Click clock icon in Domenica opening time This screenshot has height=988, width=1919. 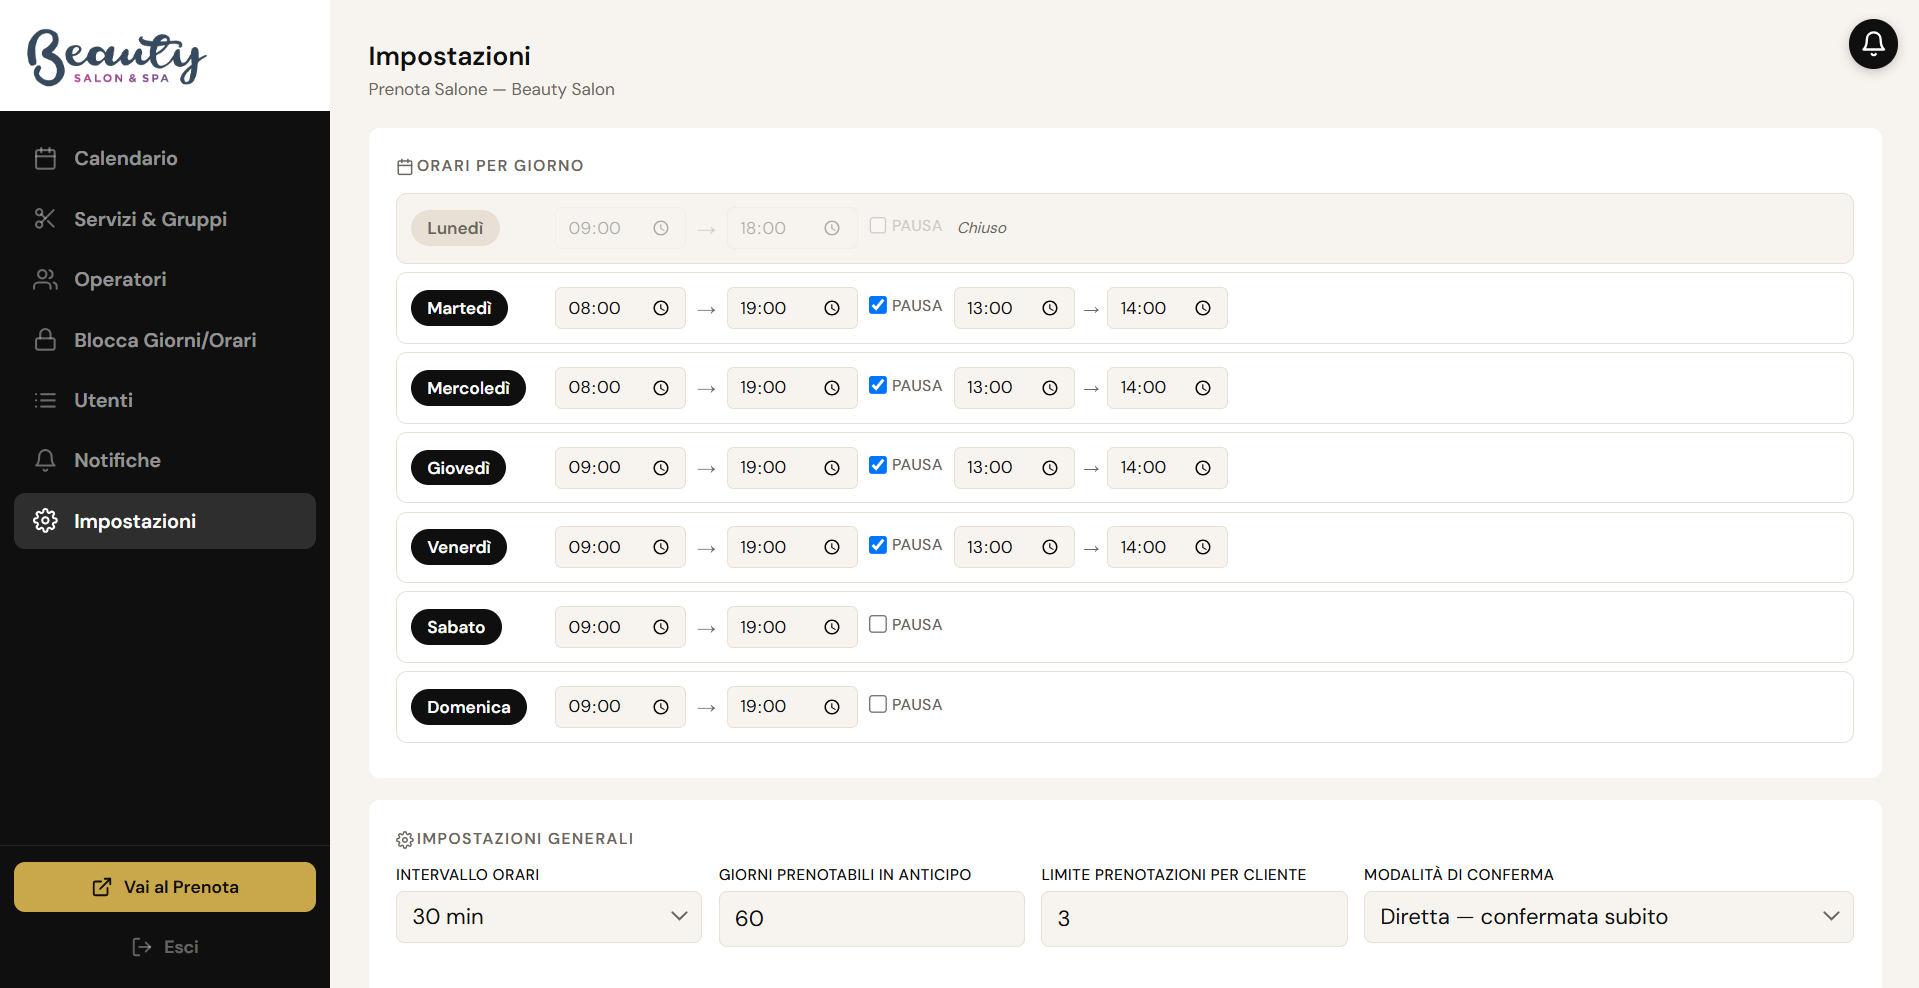[661, 707]
